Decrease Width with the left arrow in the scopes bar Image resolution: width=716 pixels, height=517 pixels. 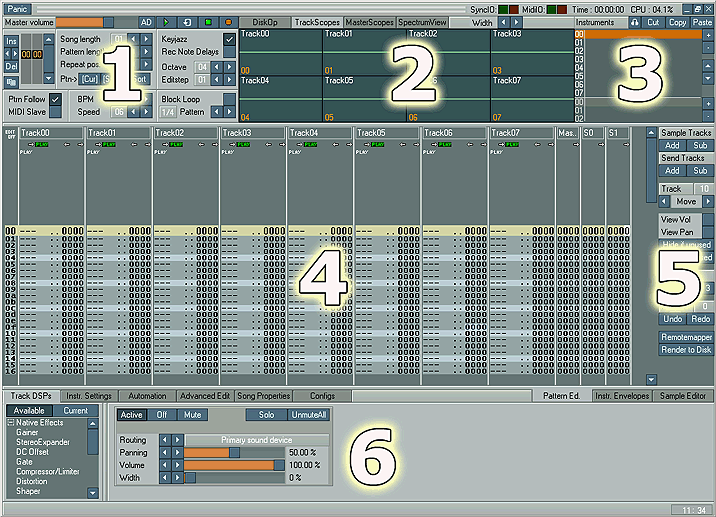(504, 22)
